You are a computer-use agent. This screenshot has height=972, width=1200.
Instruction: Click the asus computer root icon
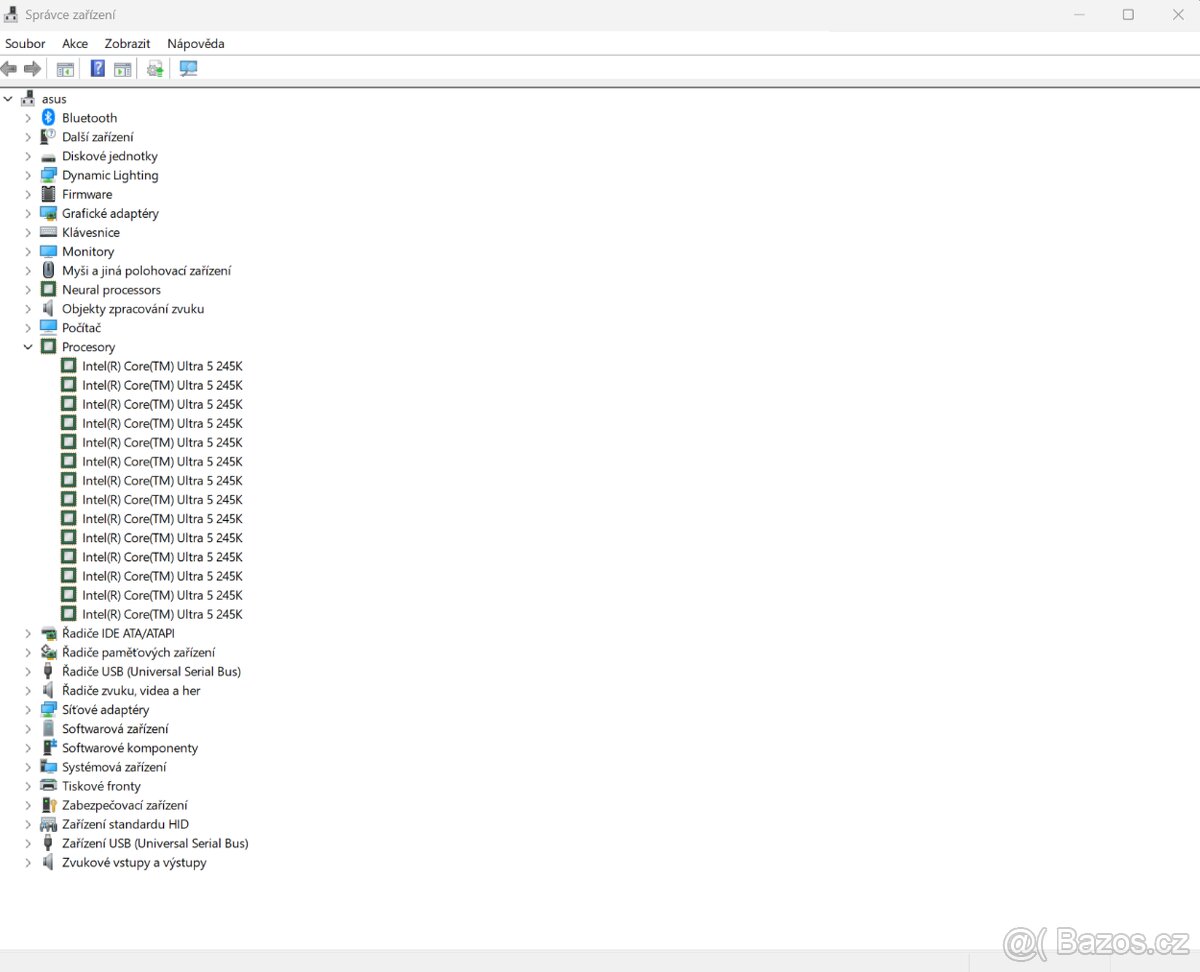[x=28, y=99]
